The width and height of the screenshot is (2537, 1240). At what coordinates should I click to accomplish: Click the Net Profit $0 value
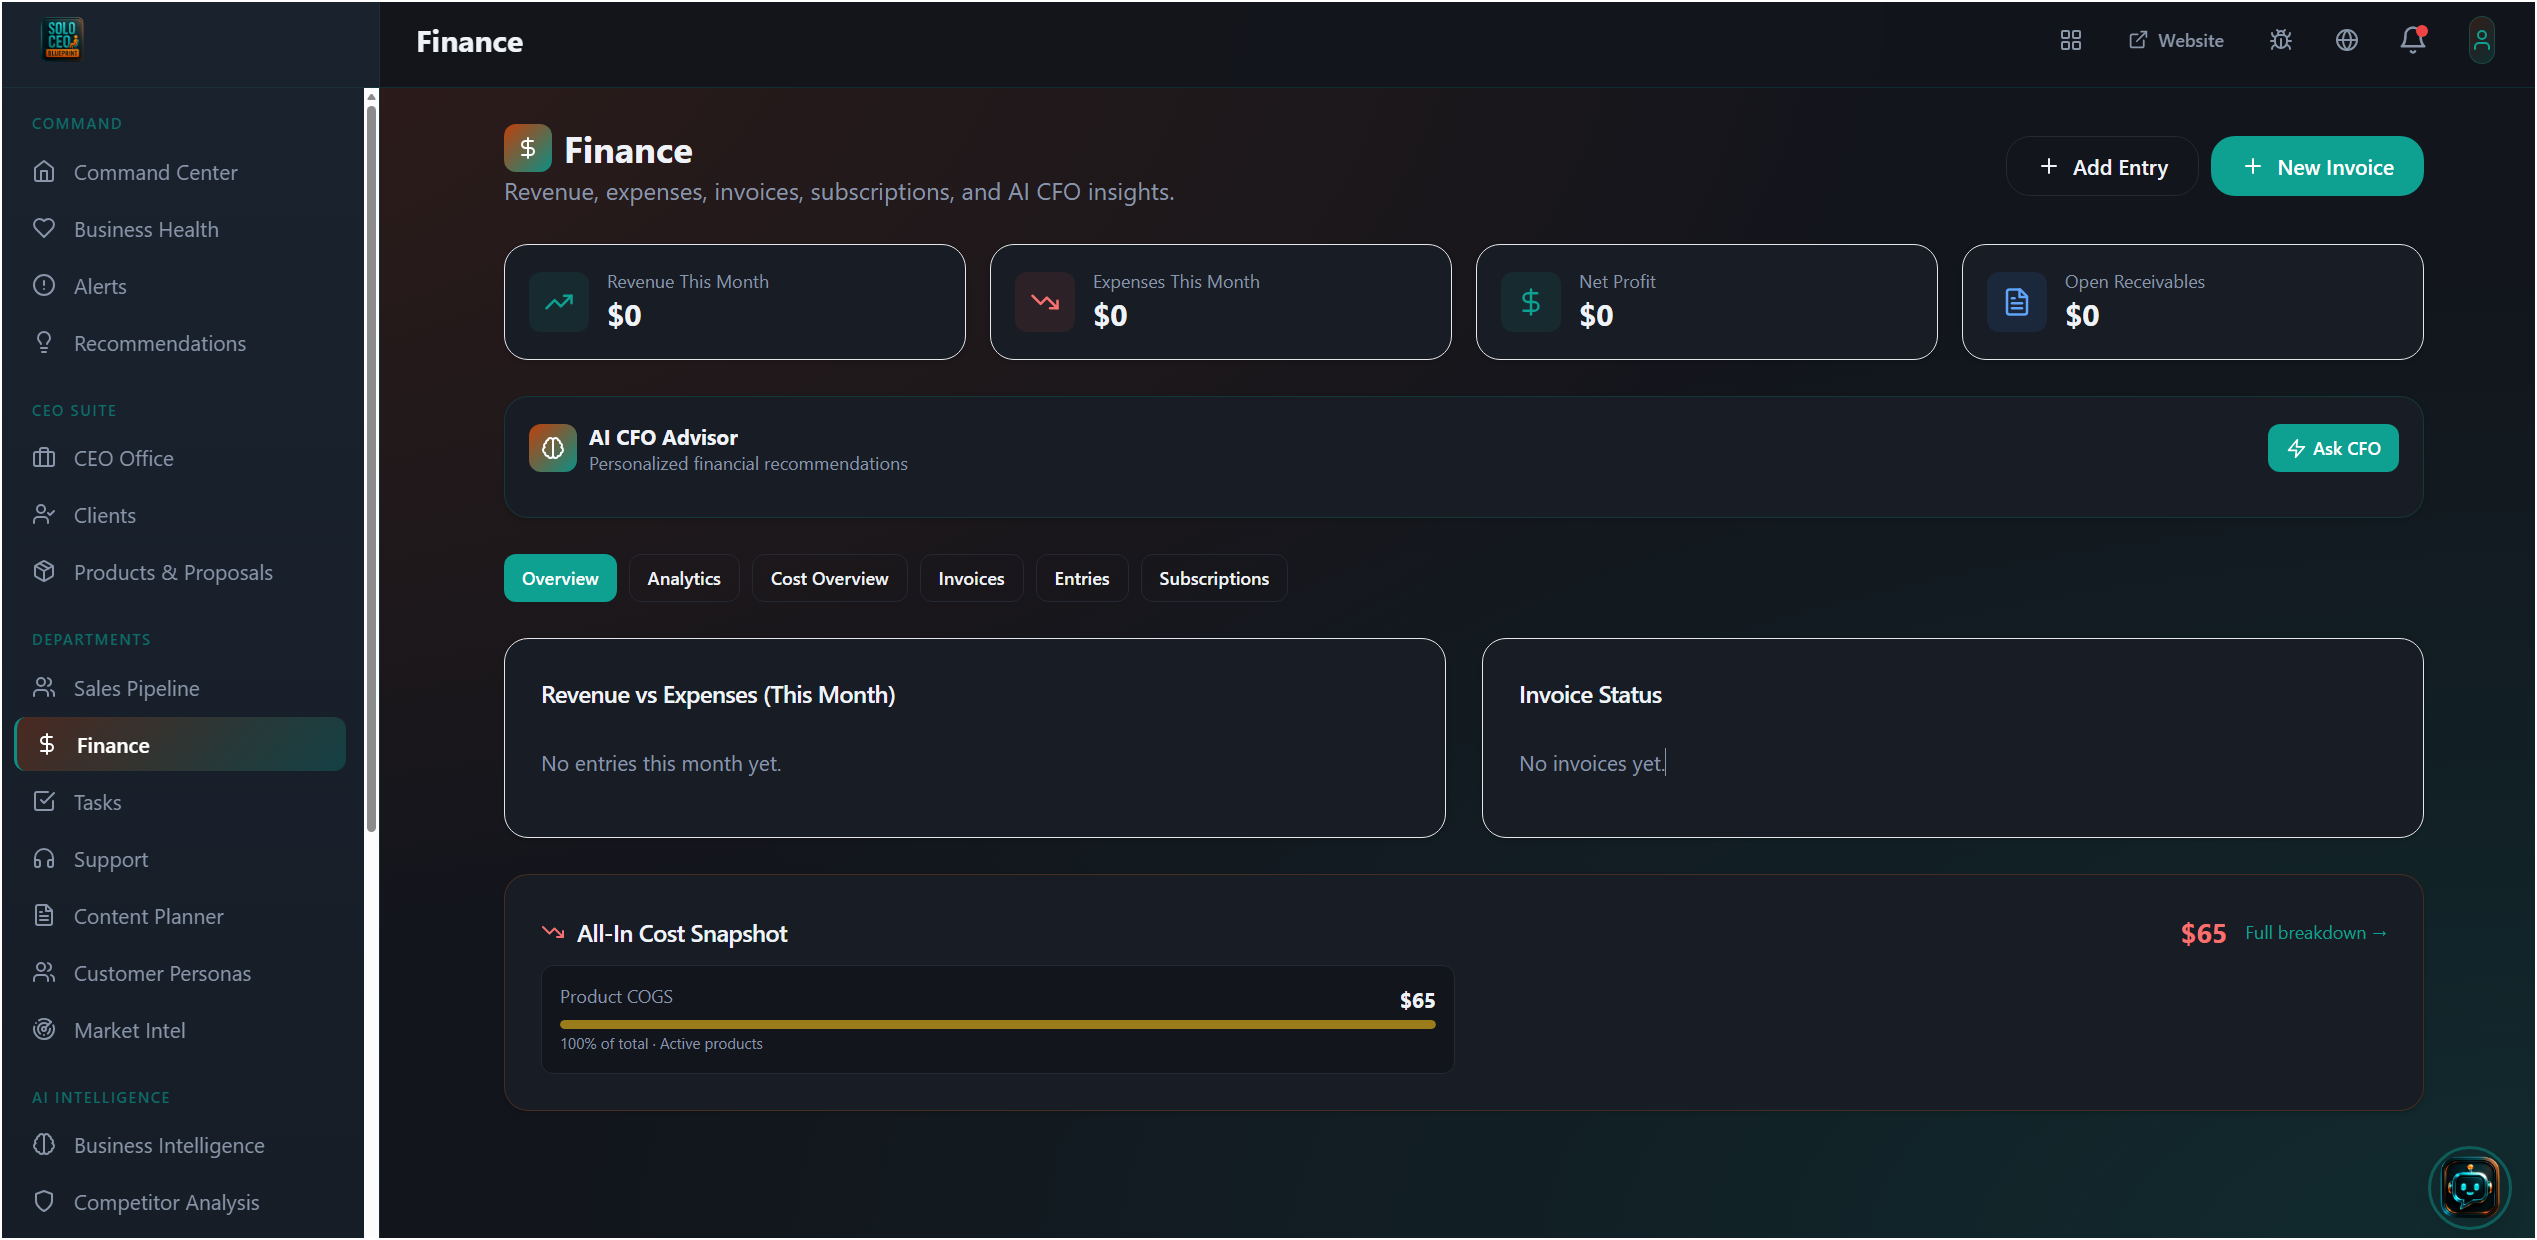click(1596, 316)
